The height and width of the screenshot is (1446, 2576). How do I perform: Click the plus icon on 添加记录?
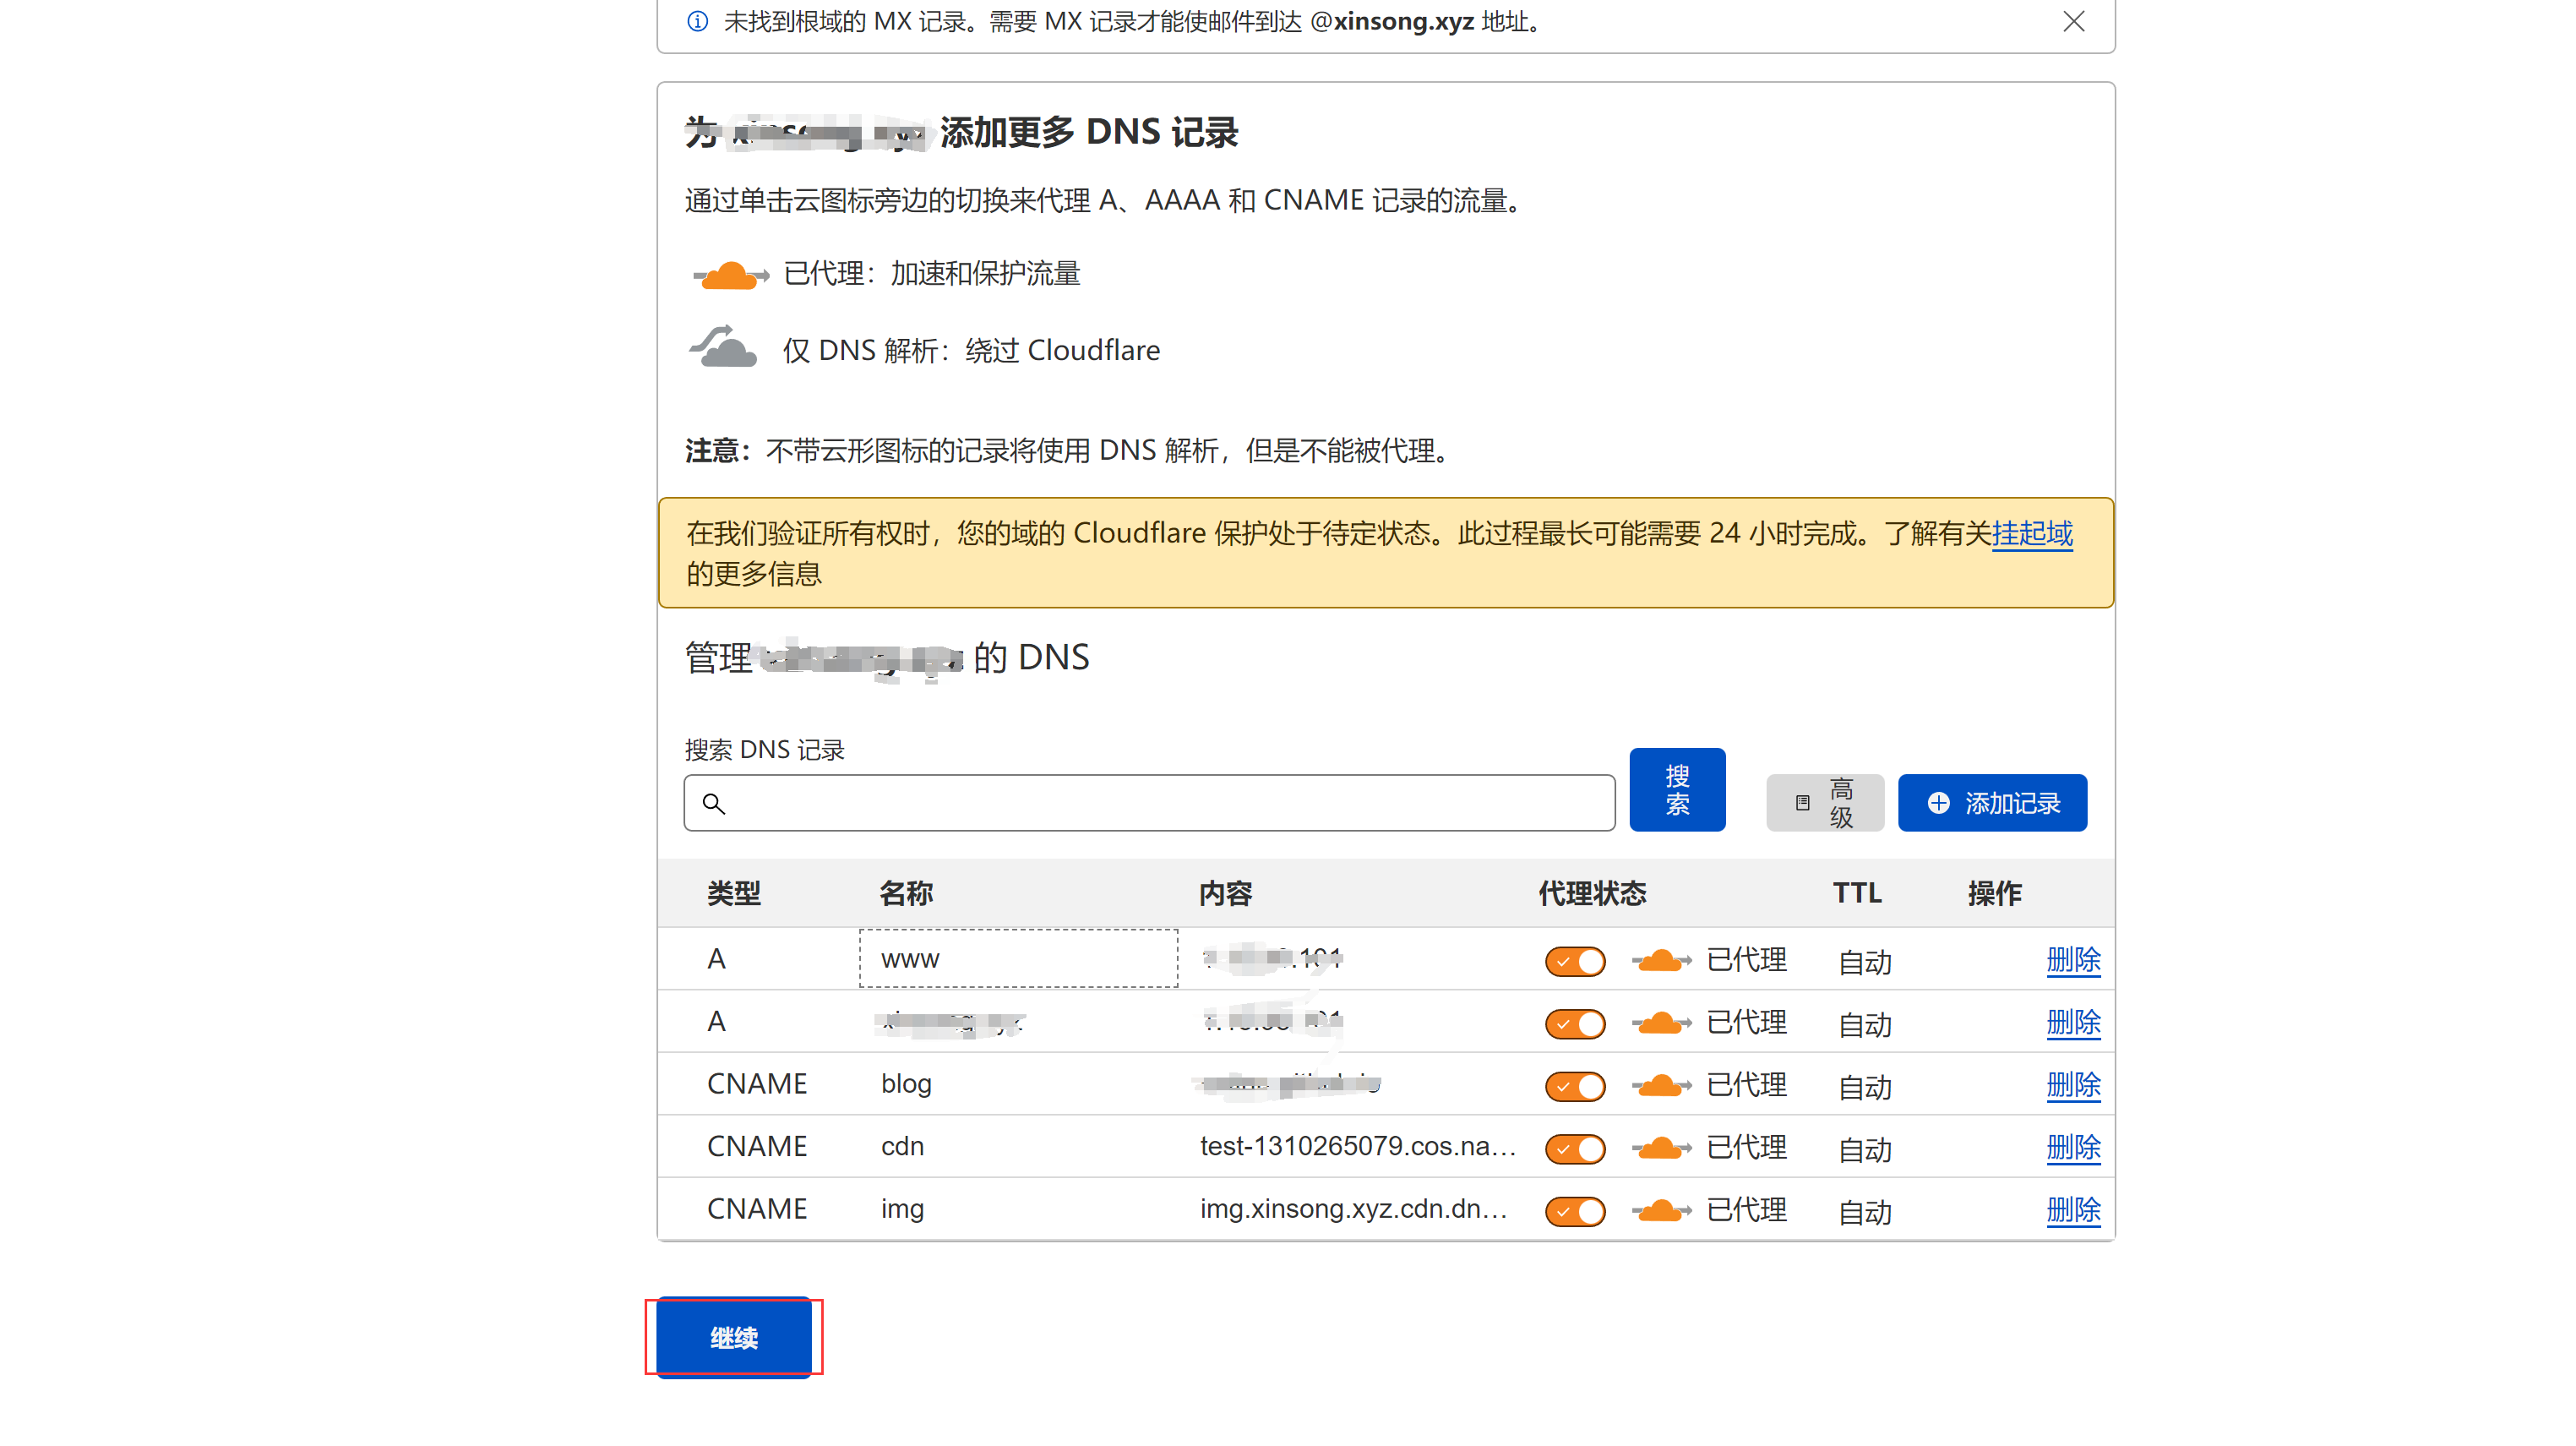click(1938, 803)
